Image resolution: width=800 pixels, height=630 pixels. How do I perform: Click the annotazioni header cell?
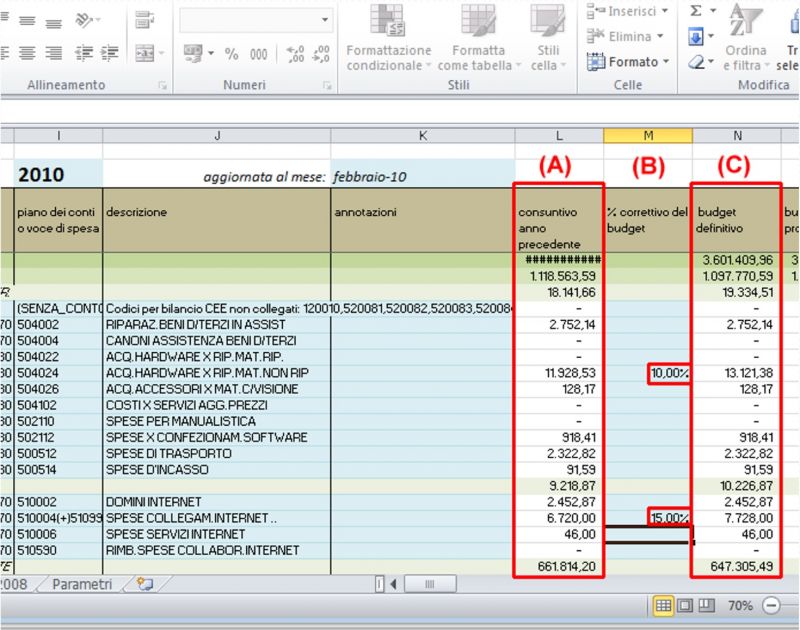tap(423, 220)
